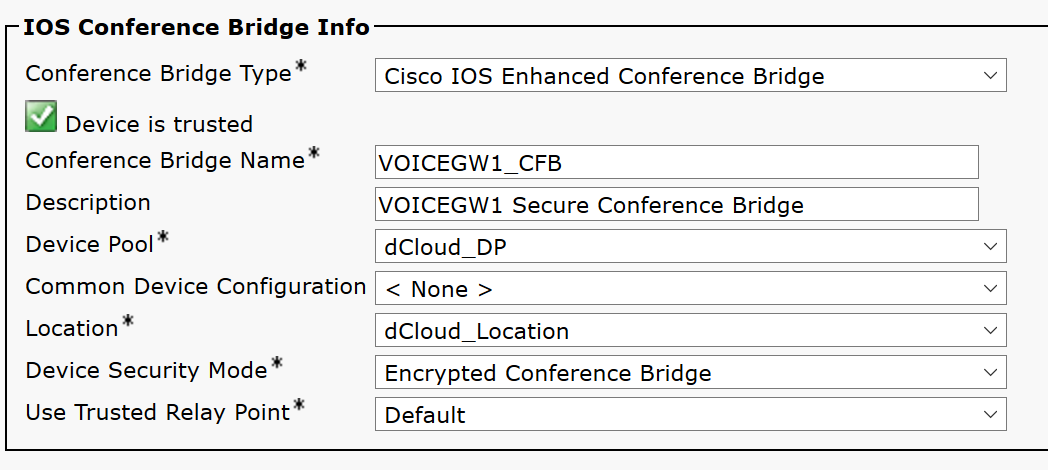Viewport: 1048px width, 470px height.
Task: Click the Use Trusted Relay Point chevron arrow
Action: [990, 415]
